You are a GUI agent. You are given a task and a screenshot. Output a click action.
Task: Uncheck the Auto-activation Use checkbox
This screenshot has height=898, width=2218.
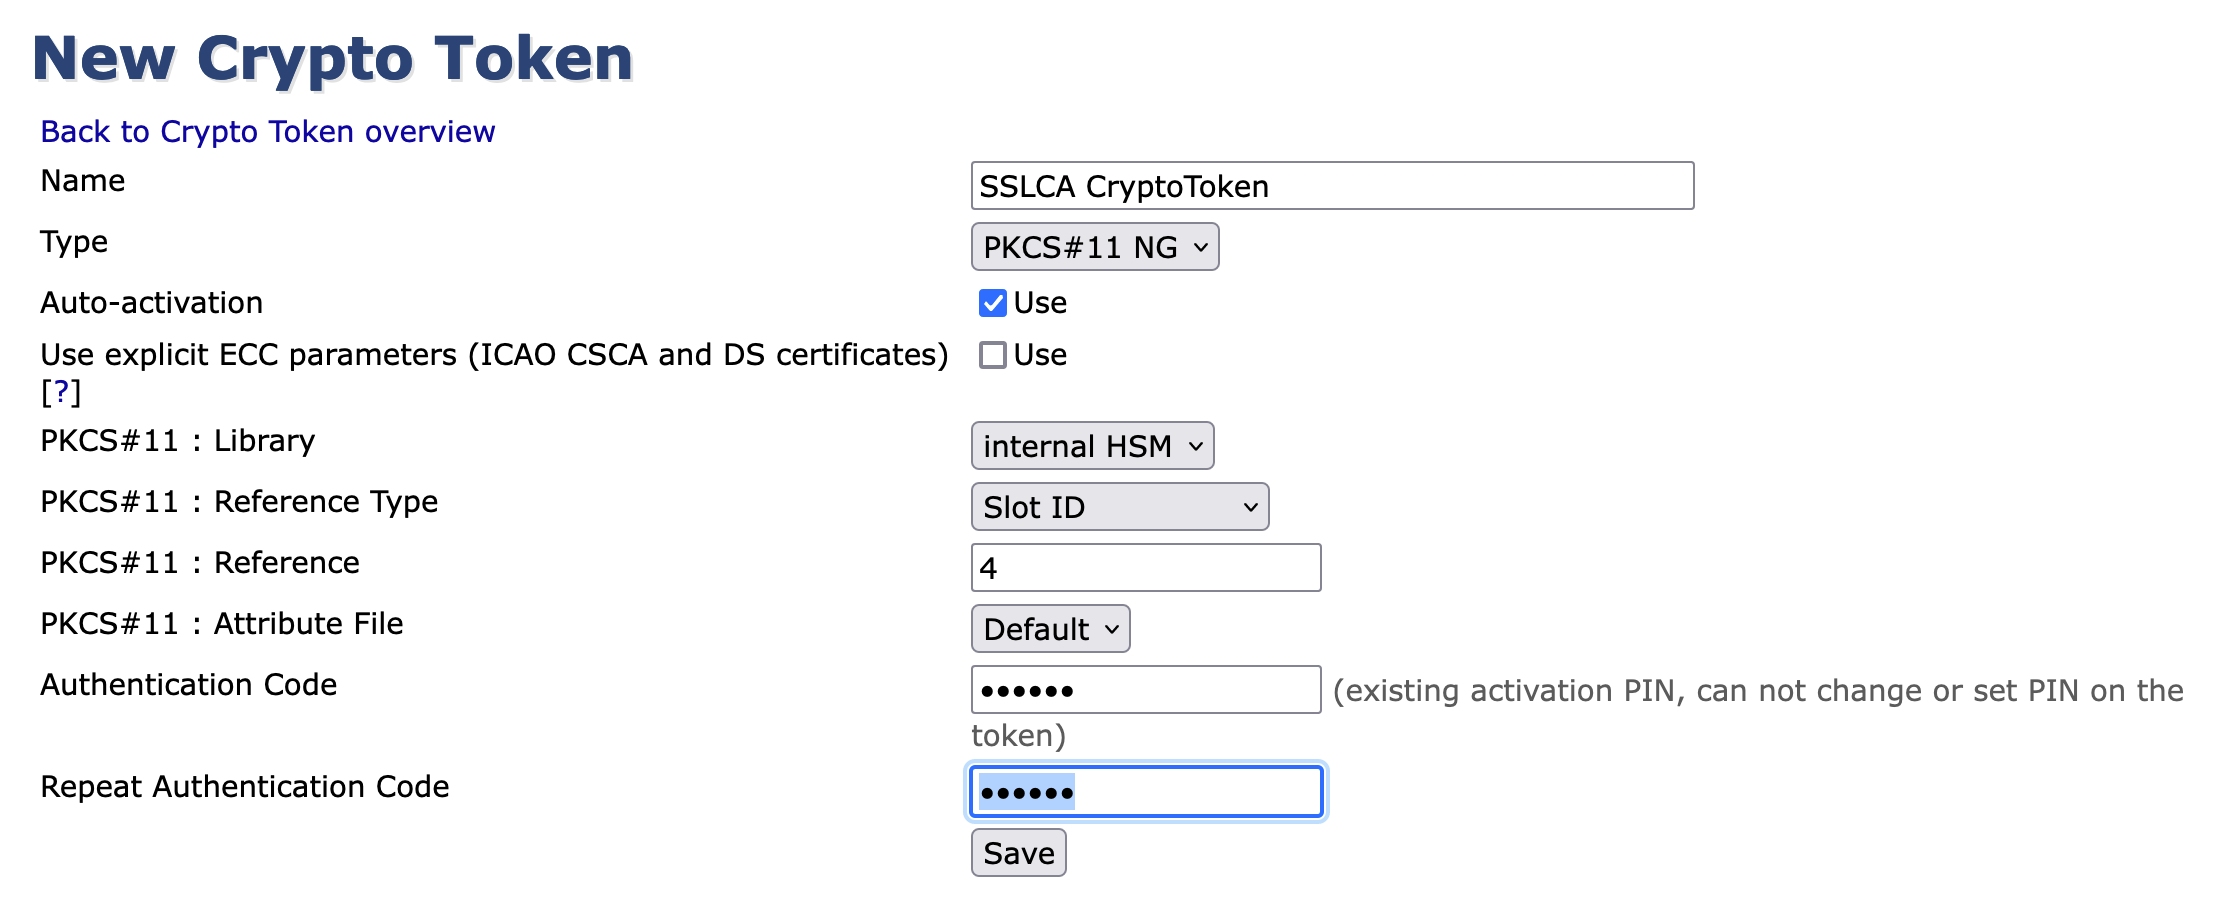tap(992, 303)
